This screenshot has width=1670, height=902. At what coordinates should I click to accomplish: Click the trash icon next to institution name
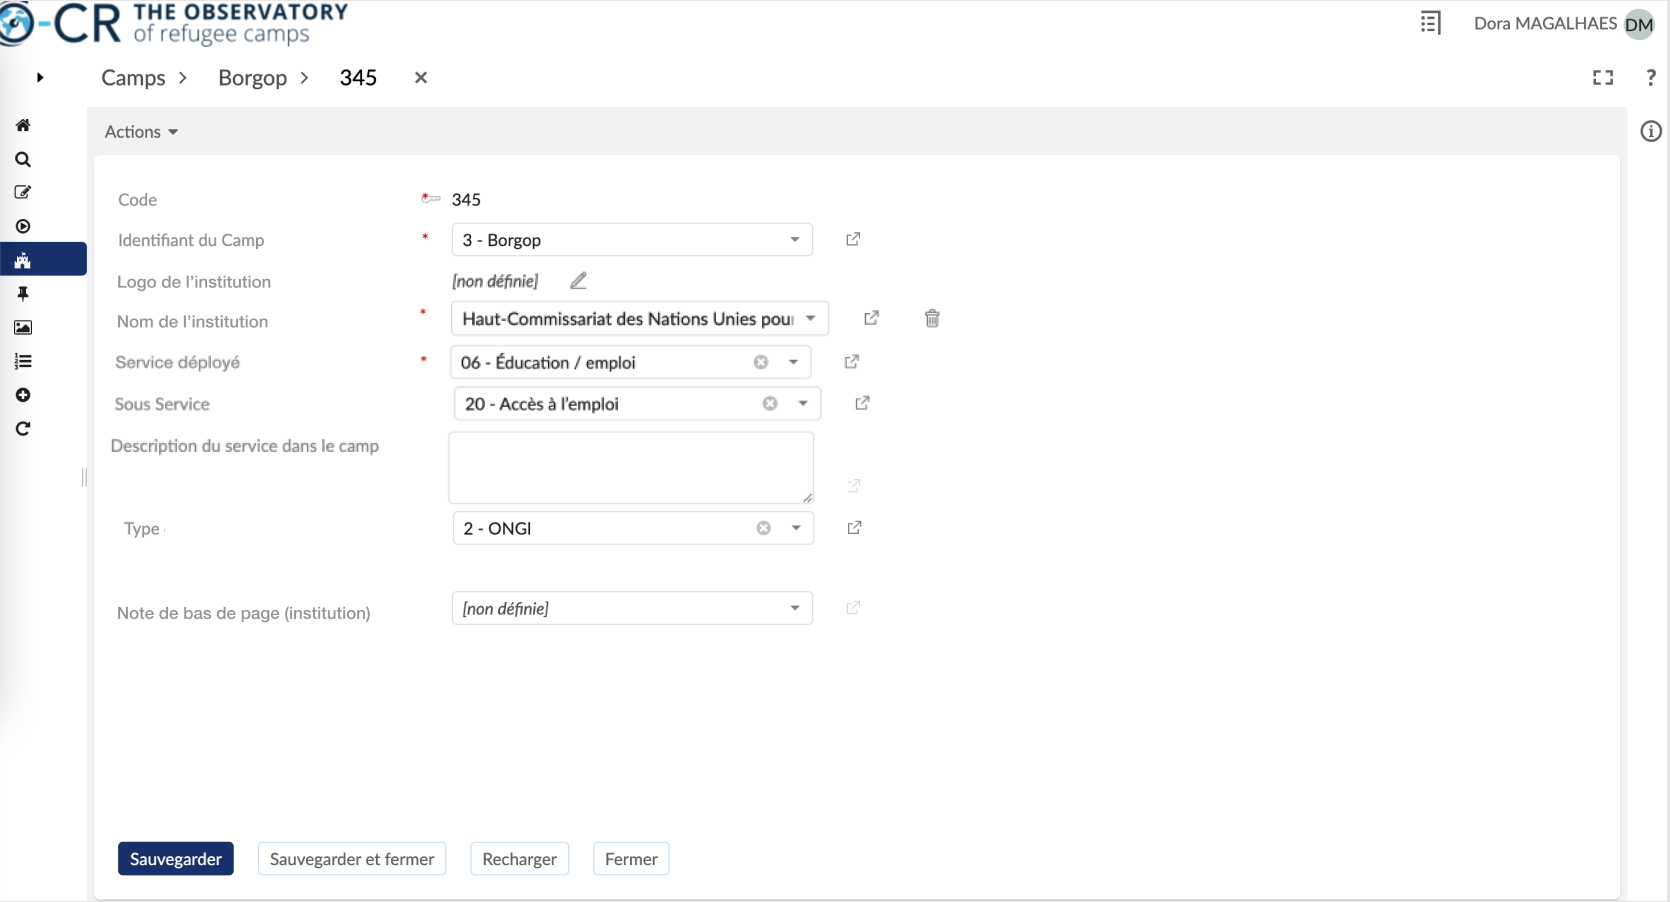pos(932,318)
